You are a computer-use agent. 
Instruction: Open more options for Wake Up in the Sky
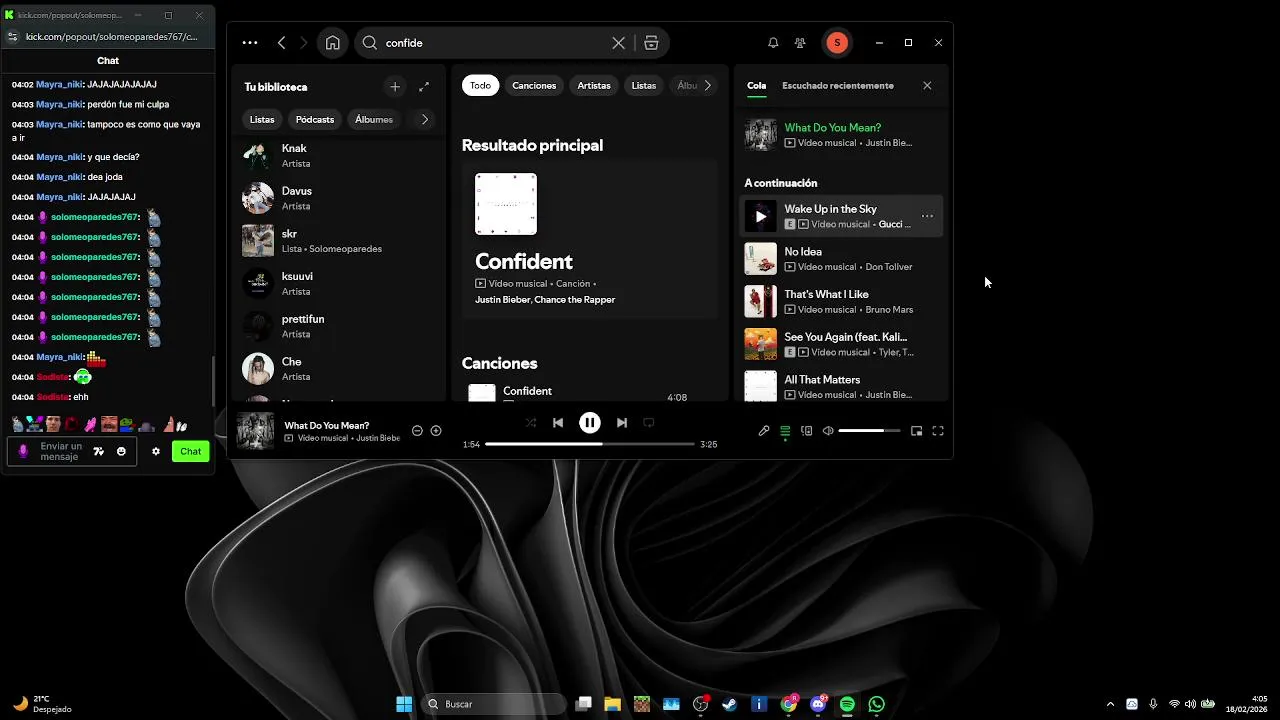coord(927,216)
